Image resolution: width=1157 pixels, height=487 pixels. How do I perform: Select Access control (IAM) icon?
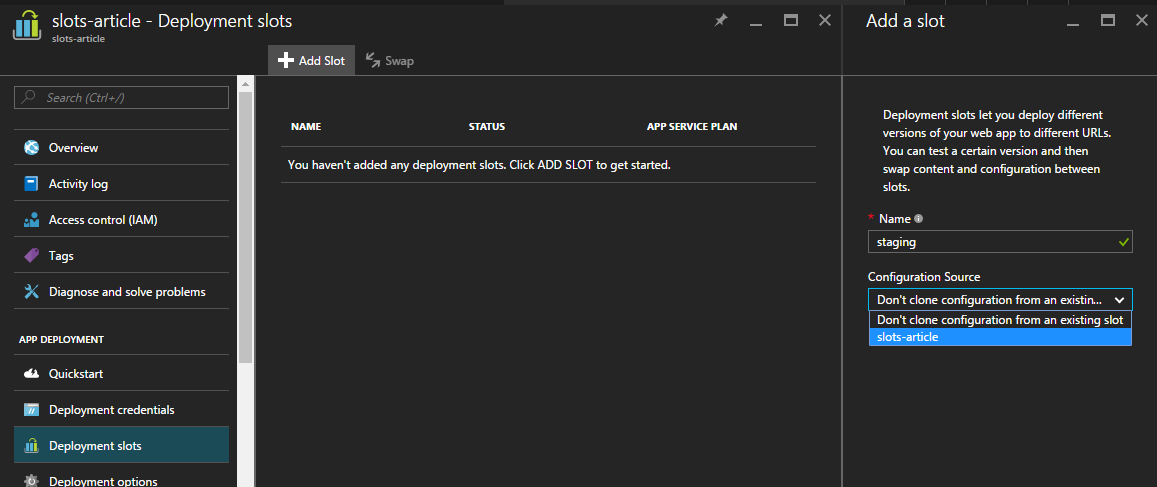click(x=31, y=220)
